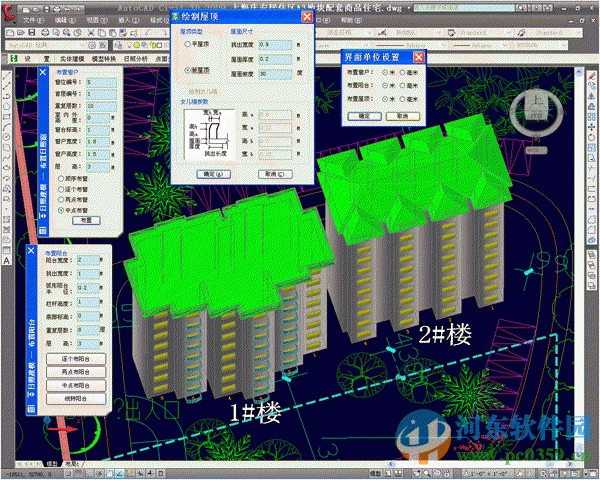Image resolution: width=600 pixels, height=480 pixels.
Task: Open the 编辑 menu
Action: [x=65, y=20]
